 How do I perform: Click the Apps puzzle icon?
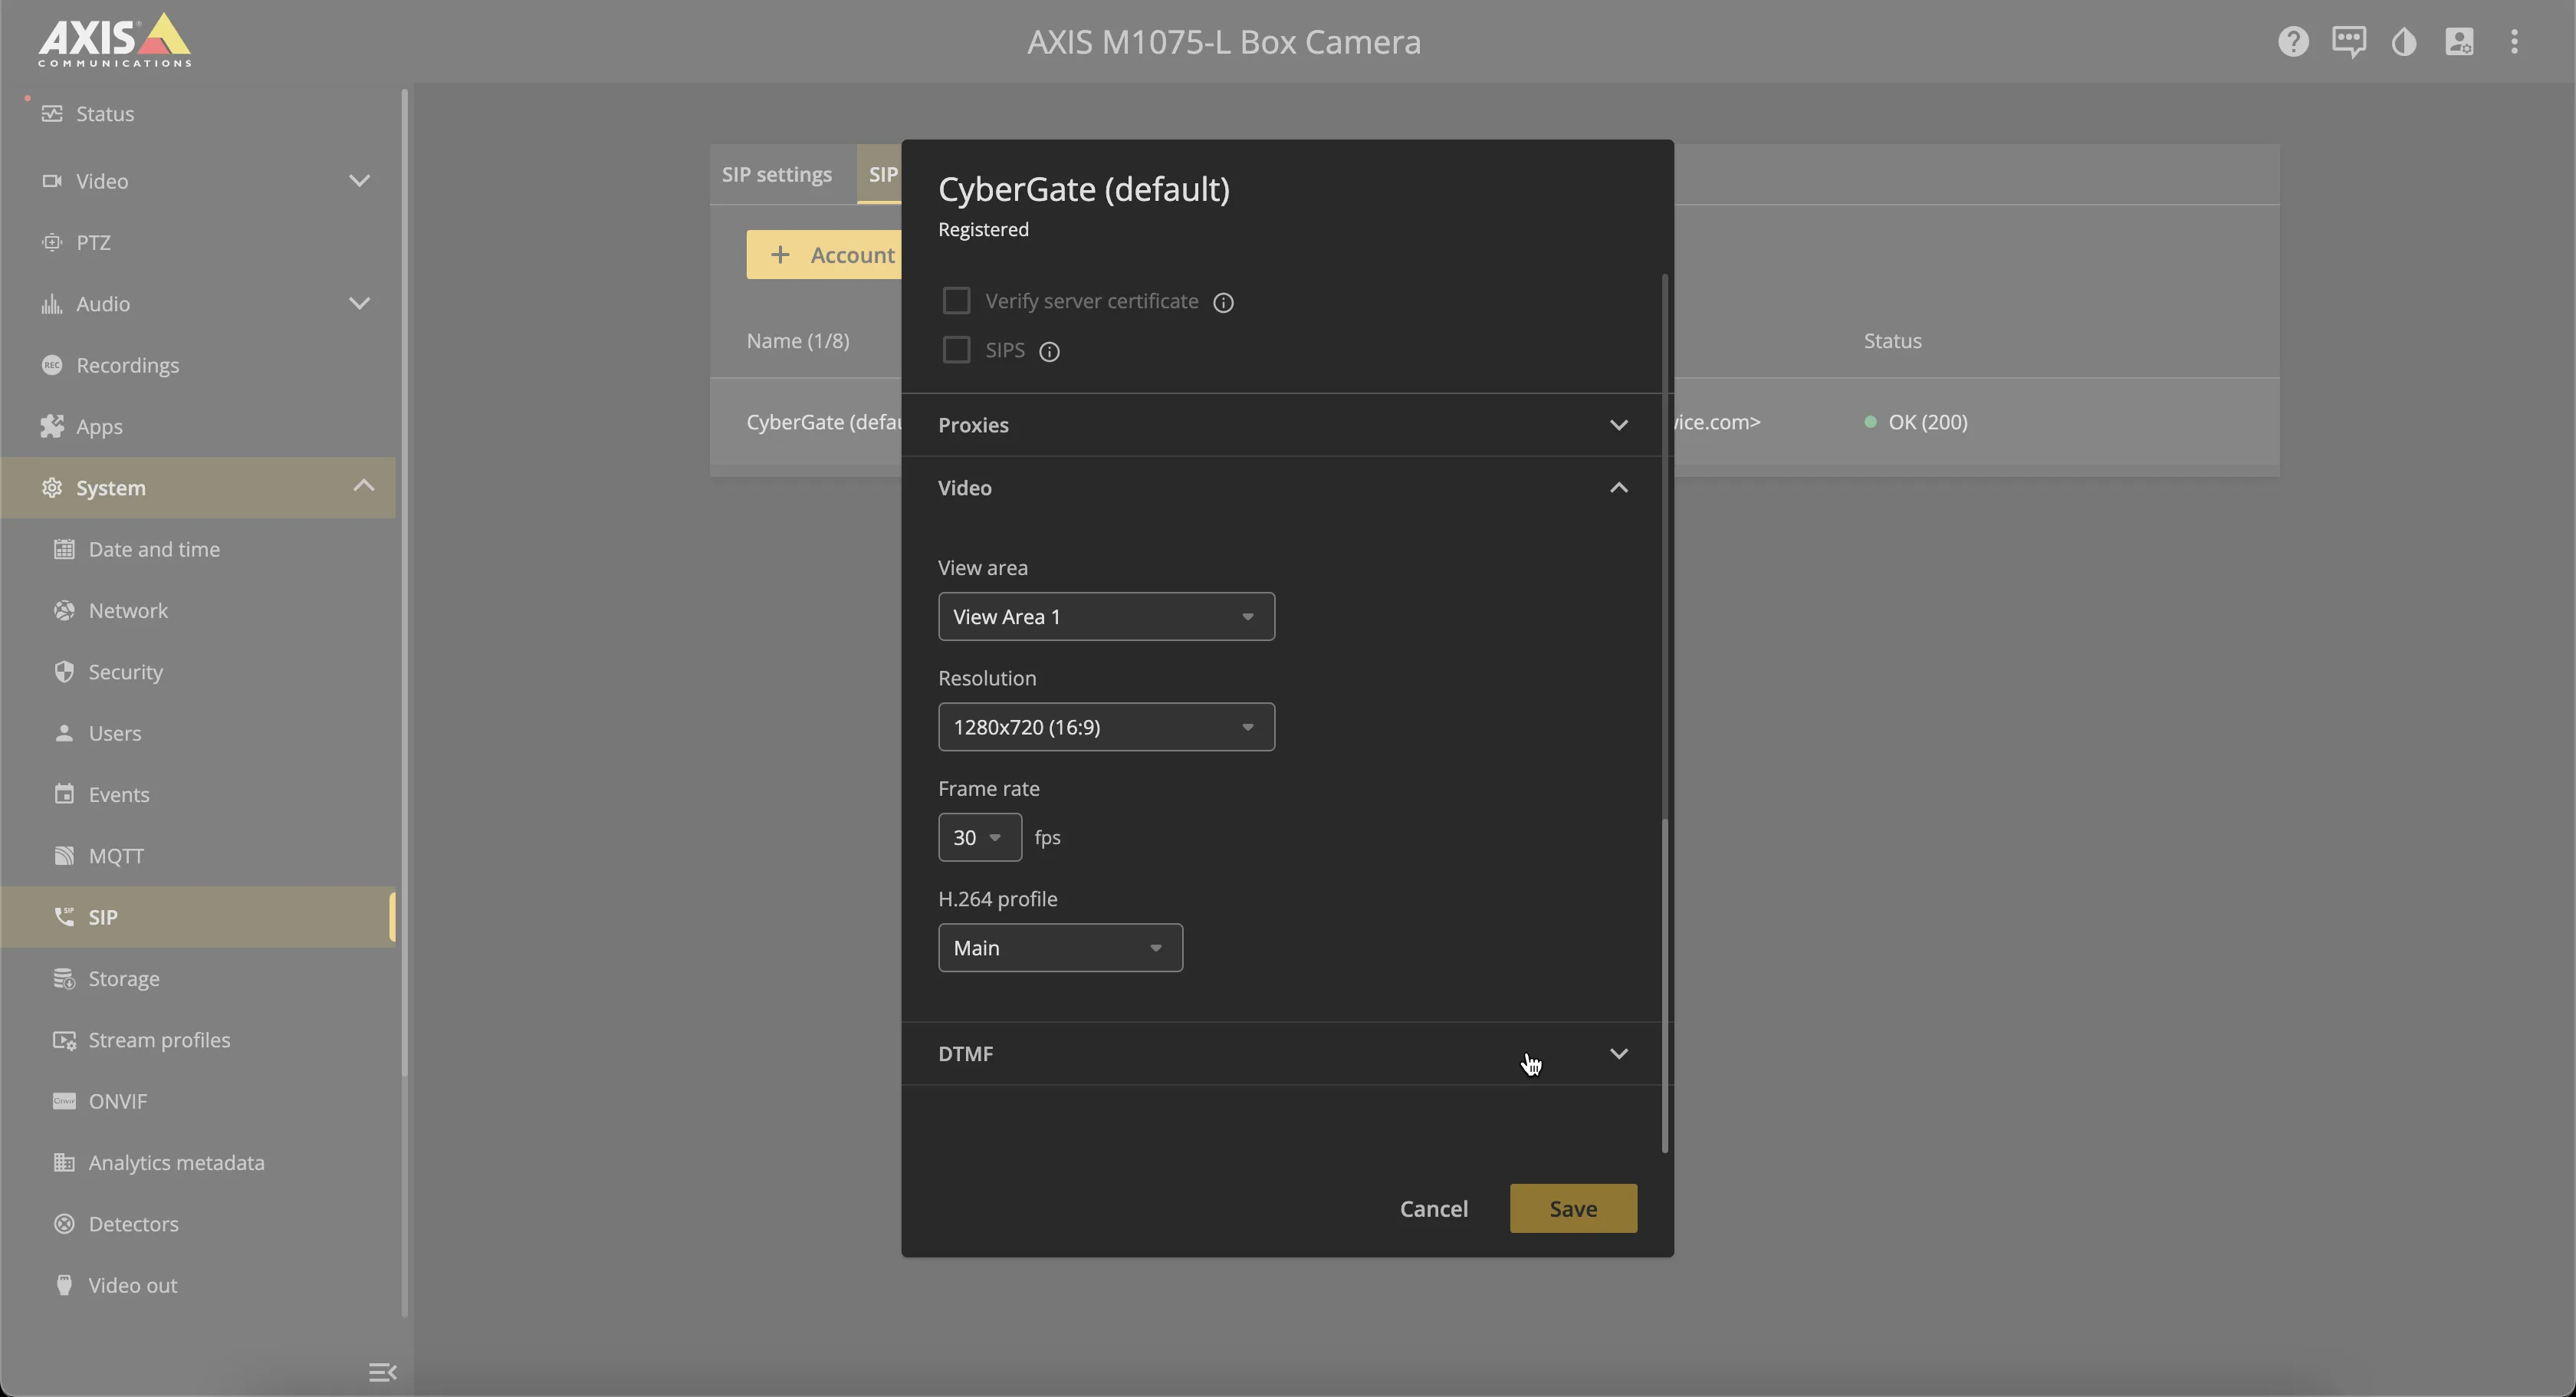[52, 426]
